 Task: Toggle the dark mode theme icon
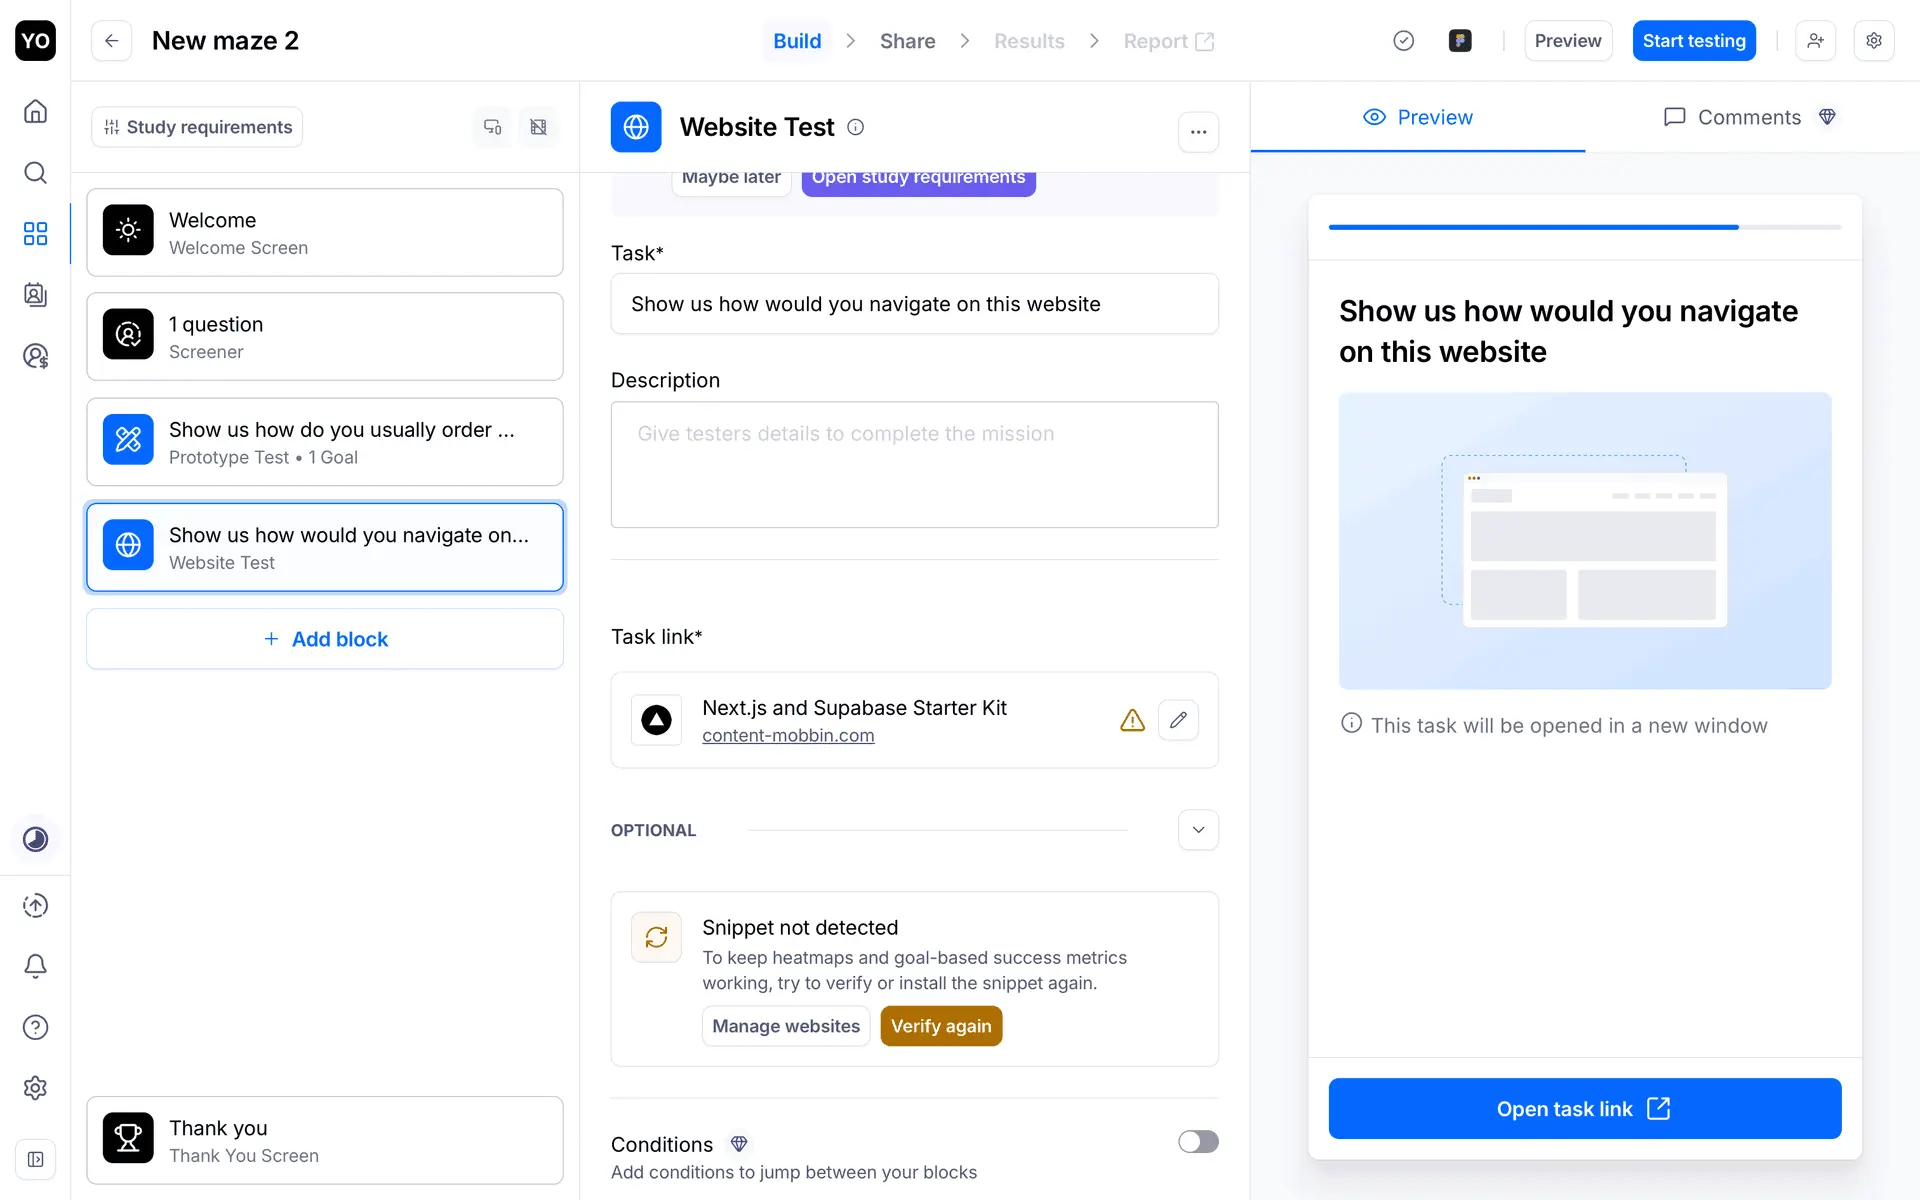click(35, 839)
